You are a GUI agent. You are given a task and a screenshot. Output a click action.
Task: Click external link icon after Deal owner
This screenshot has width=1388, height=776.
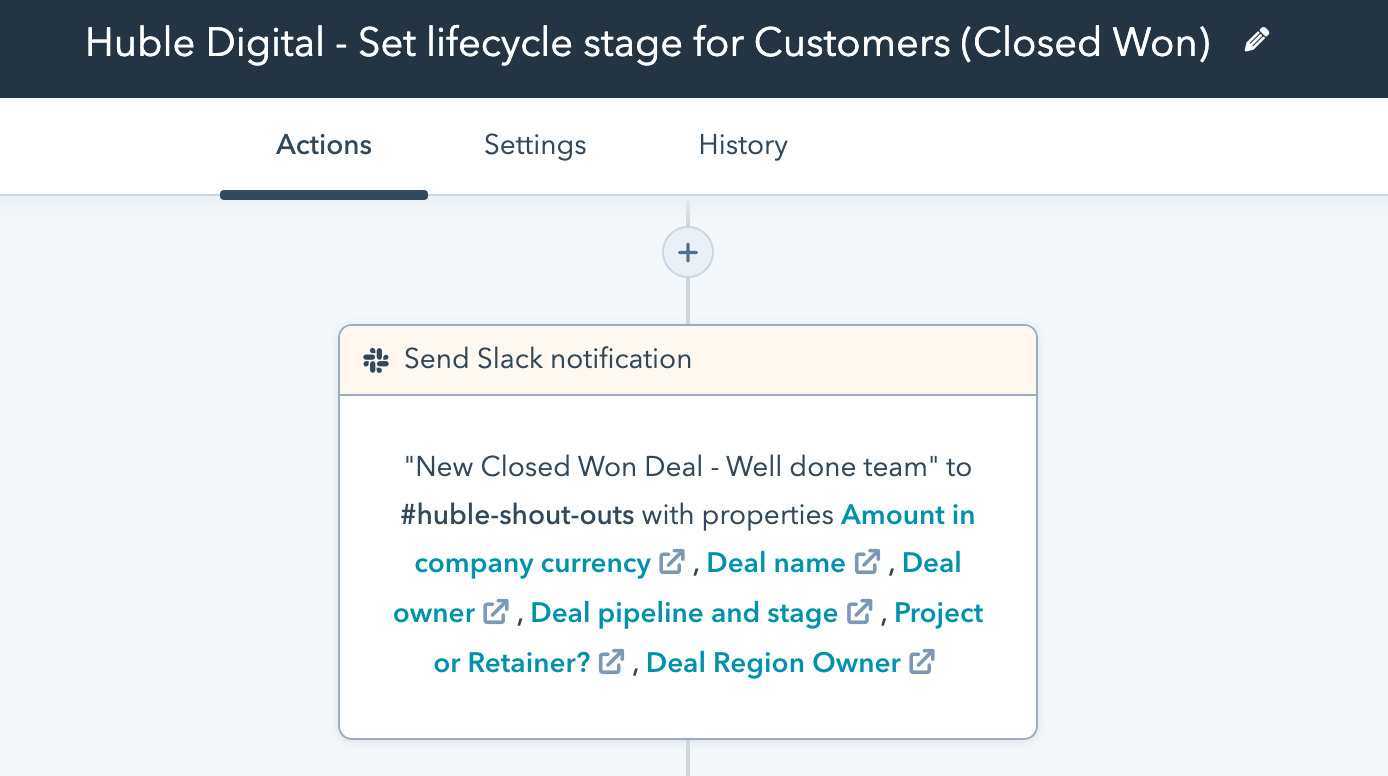click(x=497, y=612)
